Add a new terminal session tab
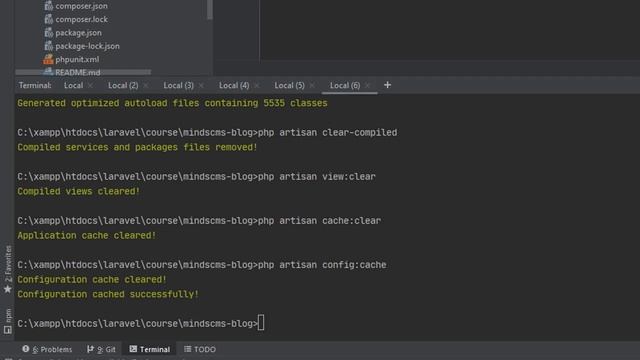640x360 pixels. coord(387,85)
